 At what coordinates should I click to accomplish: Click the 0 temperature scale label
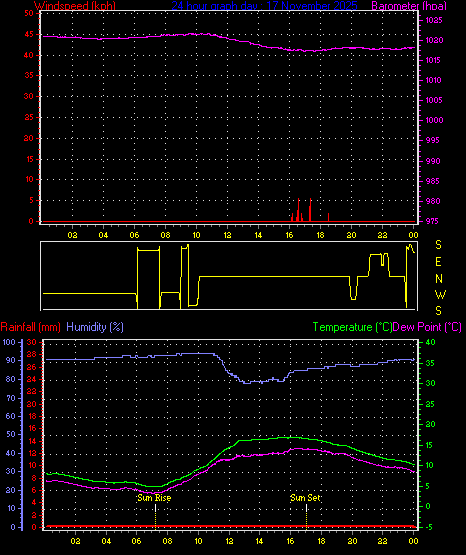[x=428, y=507]
